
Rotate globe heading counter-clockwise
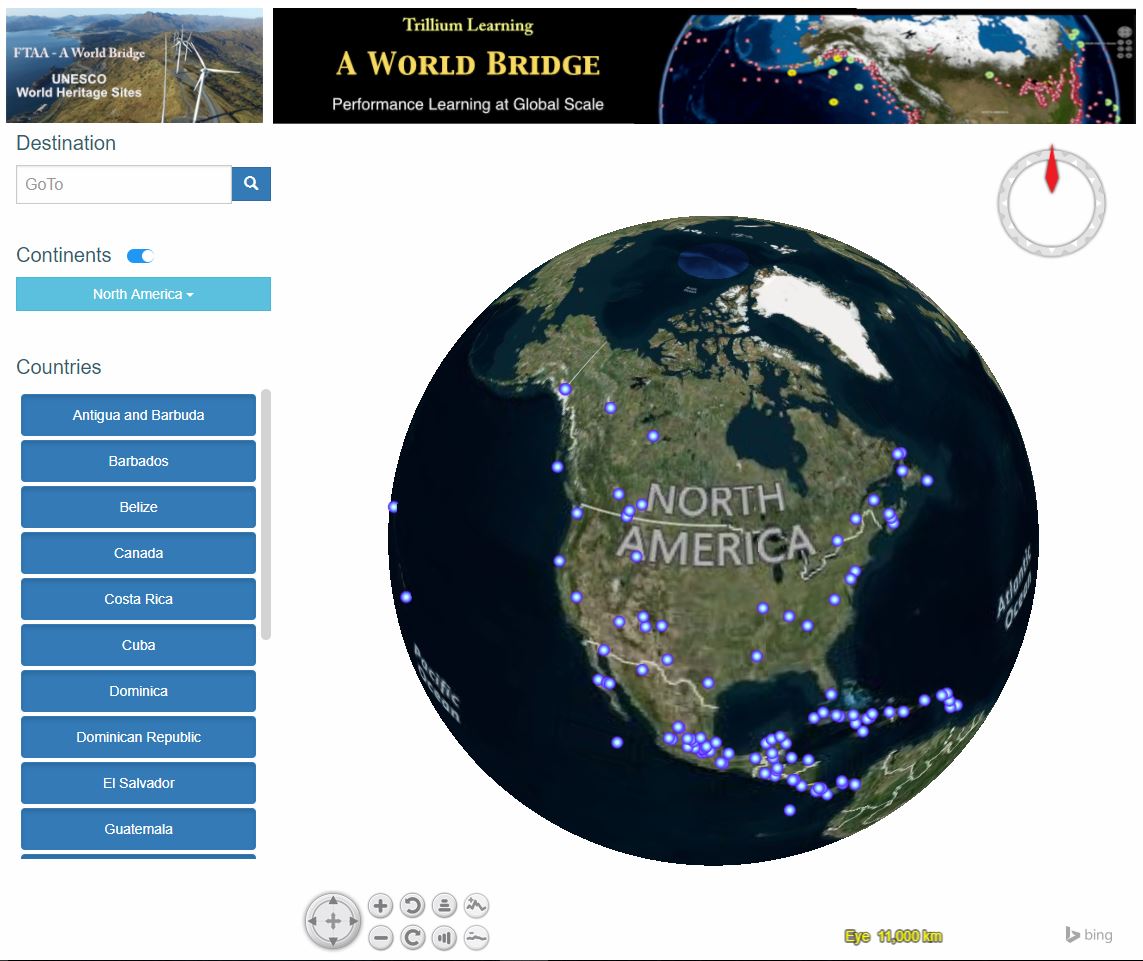[x=412, y=906]
